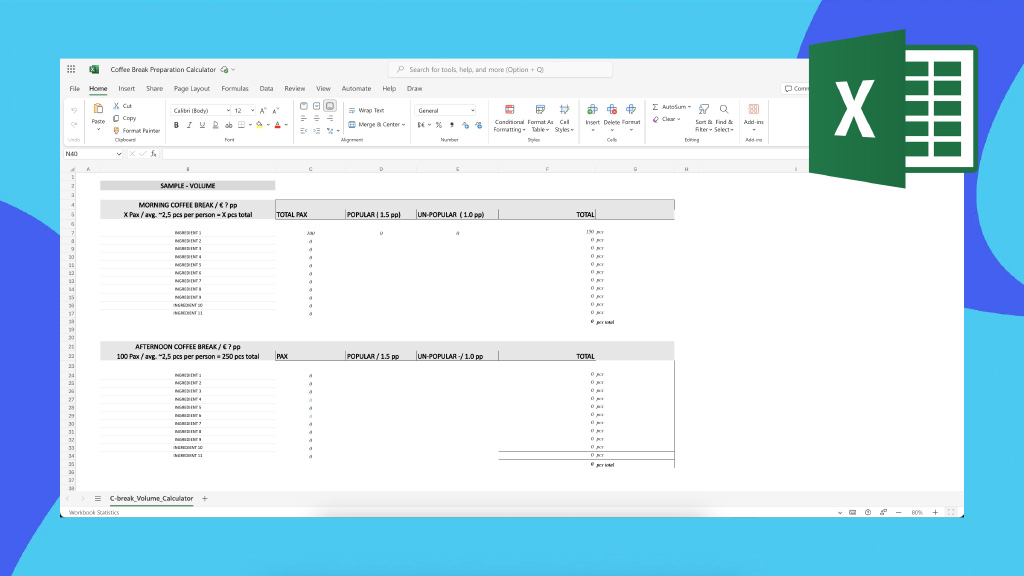Viewport: 1024px width, 576px height.
Task: Decrease font size with smaller A icon
Action: tap(276, 111)
